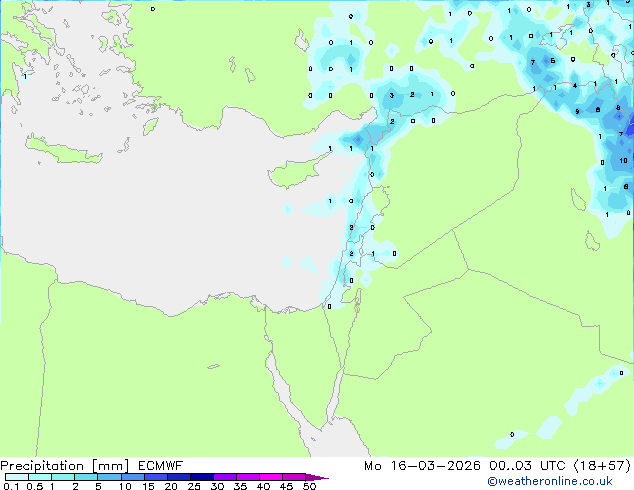Click the map value '4' in blue area
Screen dimensions: 634x490
coord(575,86)
